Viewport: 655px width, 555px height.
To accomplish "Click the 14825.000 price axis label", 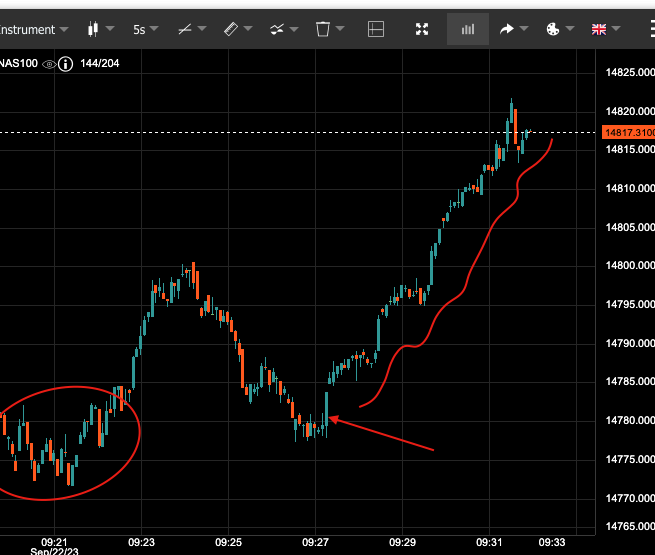I will click(630, 72).
